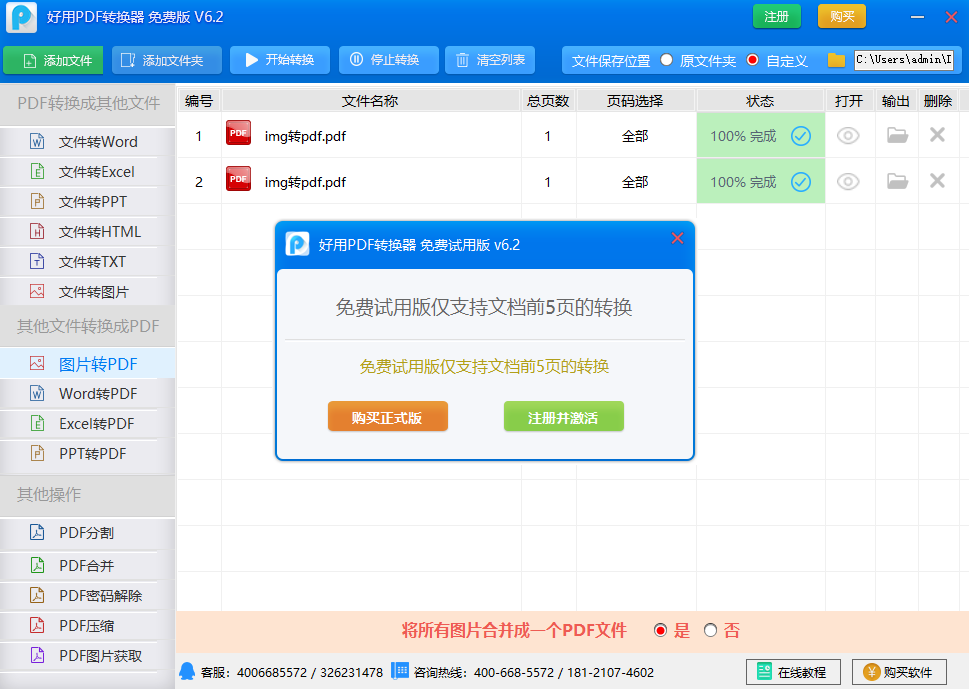This screenshot has height=689, width=969.
Task: Preview row 2 file with eye icon
Action: point(848,181)
